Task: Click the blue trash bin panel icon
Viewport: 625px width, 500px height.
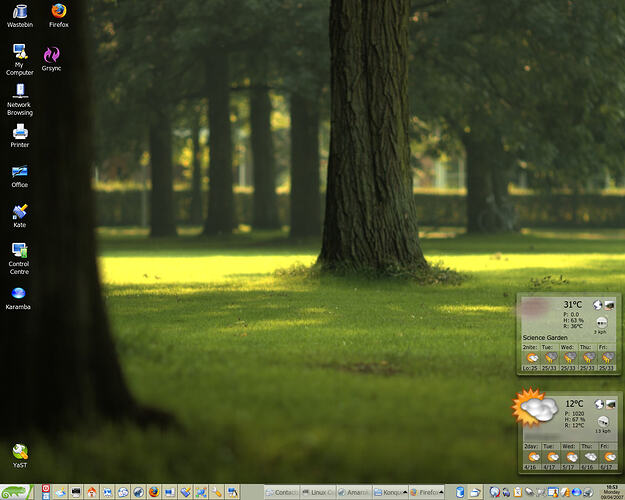Action: click(460, 492)
